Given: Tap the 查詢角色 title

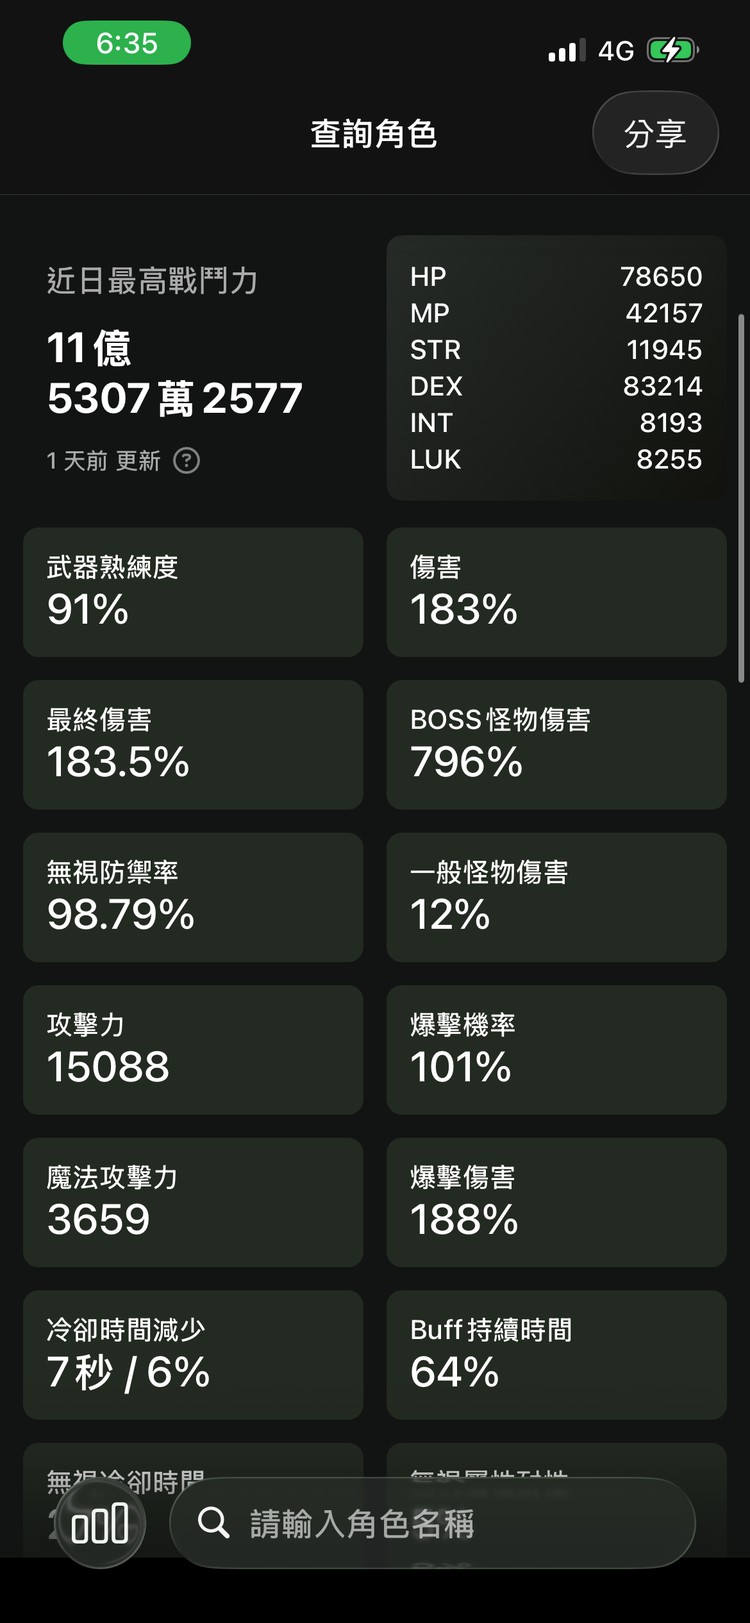Looking at the screenshot, I should pyautogui.click(x=374, y=132).
